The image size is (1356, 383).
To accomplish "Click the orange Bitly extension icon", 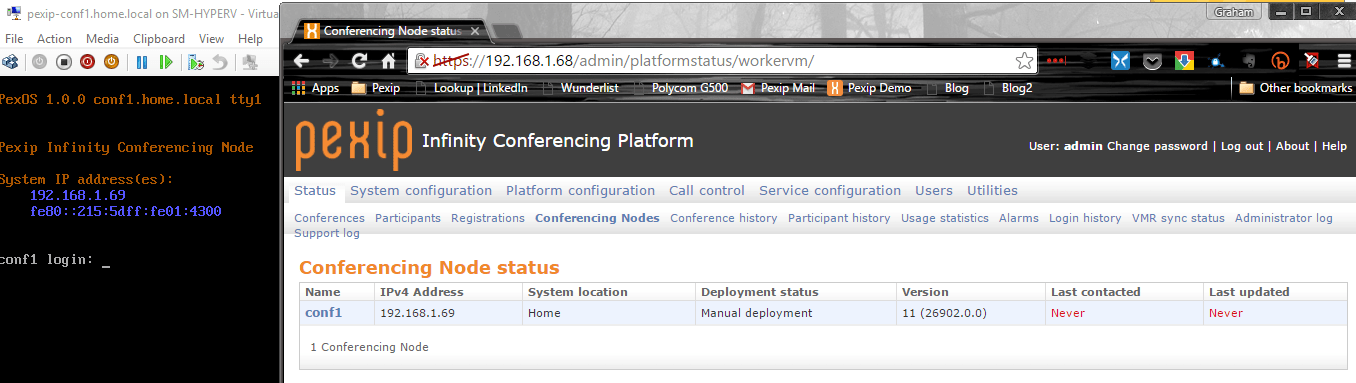I will coord(1279,61).
